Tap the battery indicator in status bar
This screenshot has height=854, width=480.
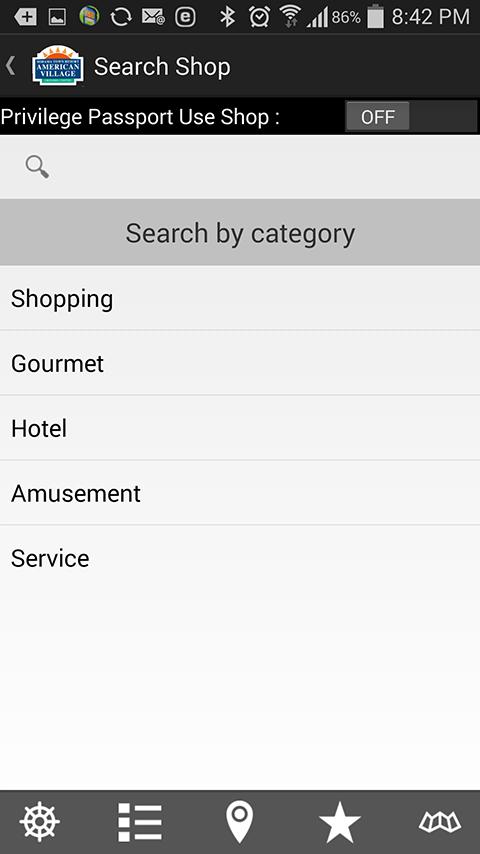375,16
